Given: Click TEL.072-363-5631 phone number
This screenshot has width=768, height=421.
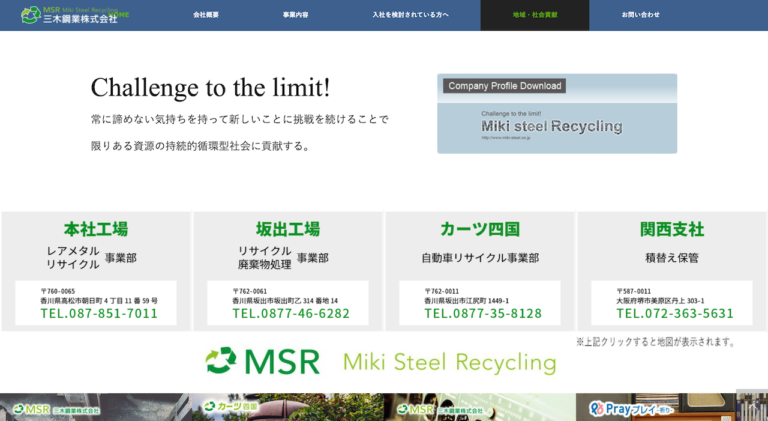Looking at the screenshot, I should point(675,313).
